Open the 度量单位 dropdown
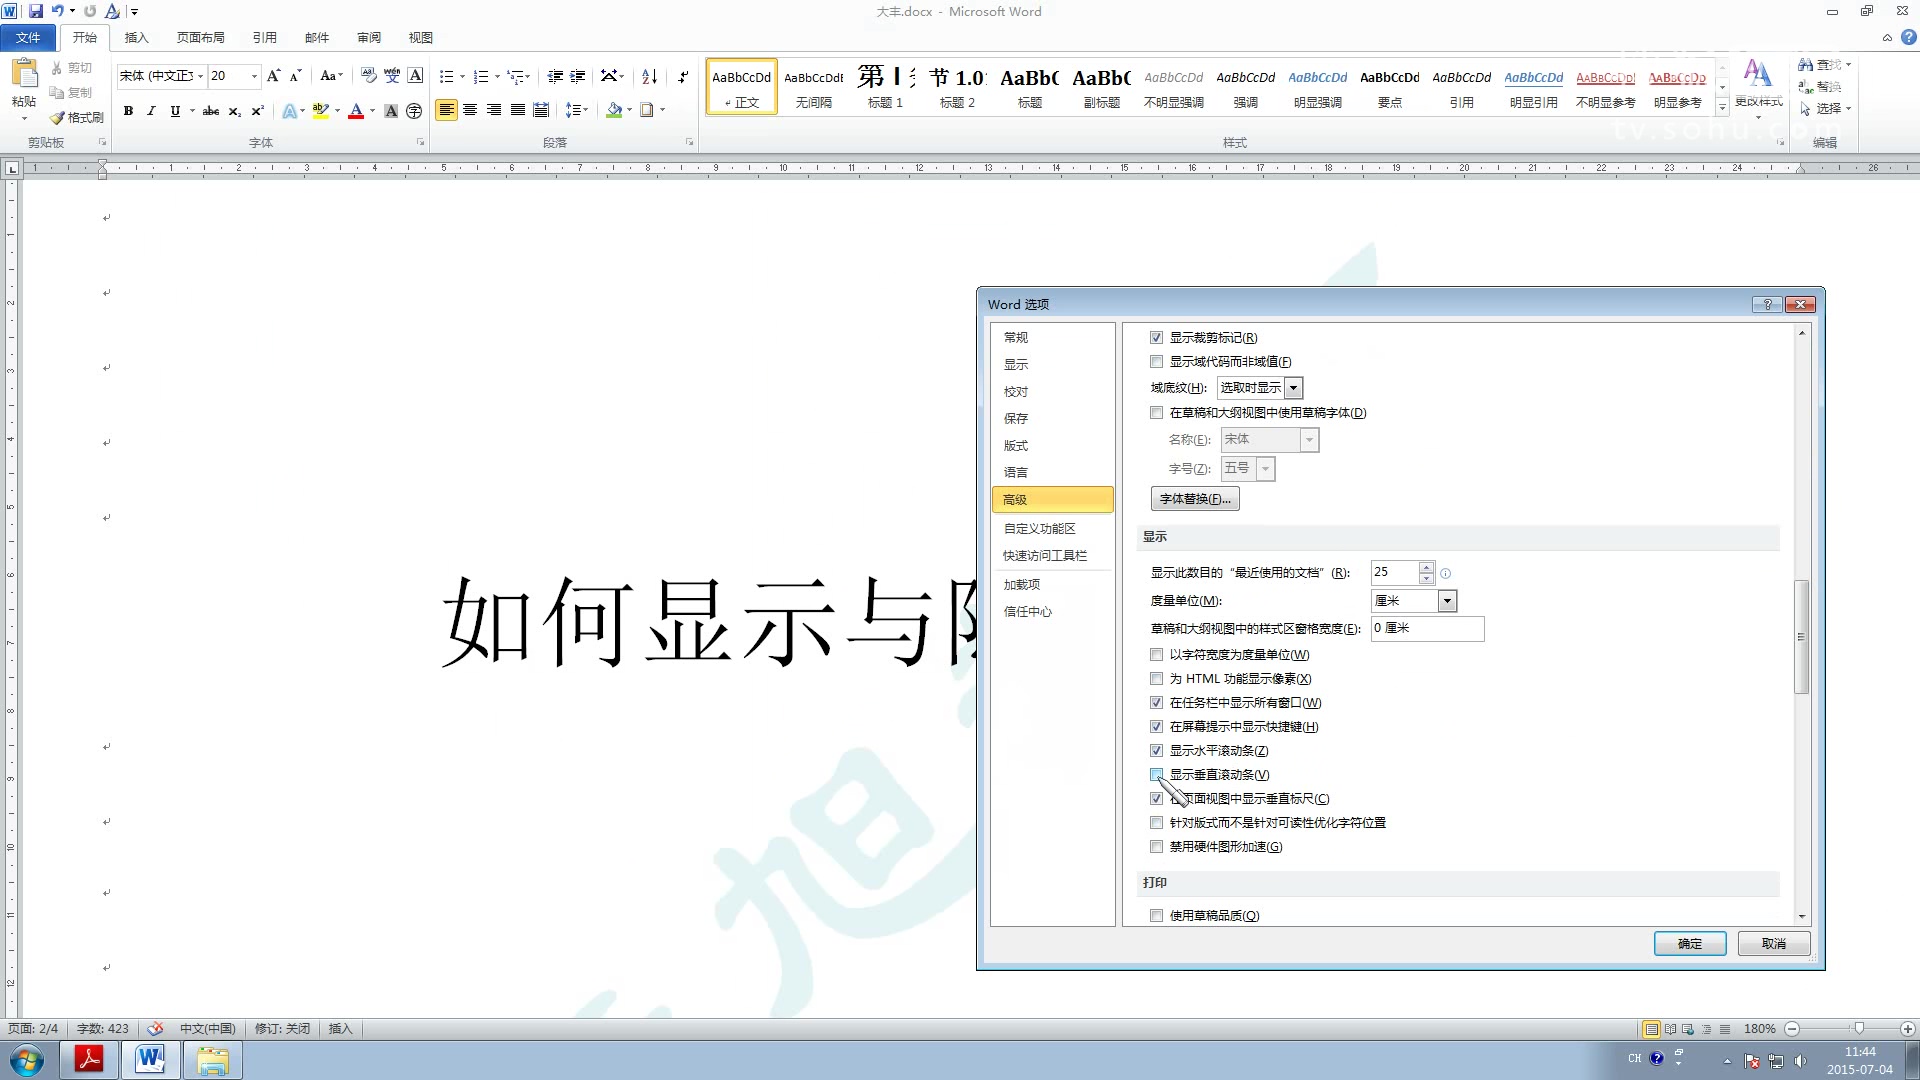Viewport: 1920px width, 1080px height. pos(1447,600)
